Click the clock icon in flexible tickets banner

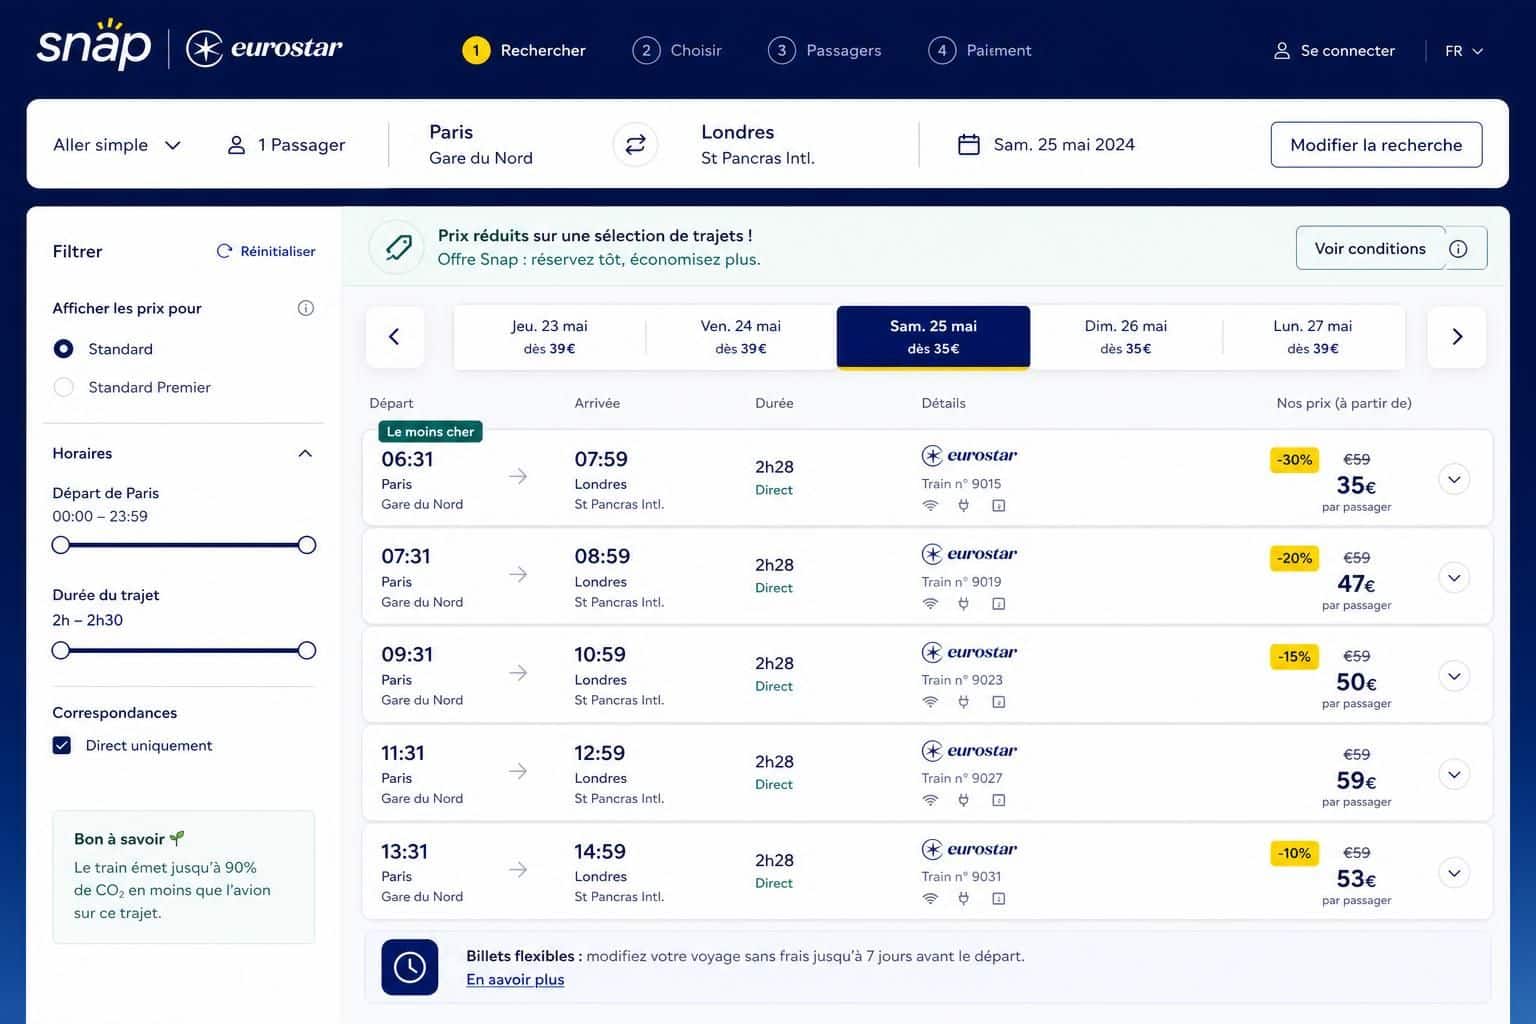(x=410, y=967)
